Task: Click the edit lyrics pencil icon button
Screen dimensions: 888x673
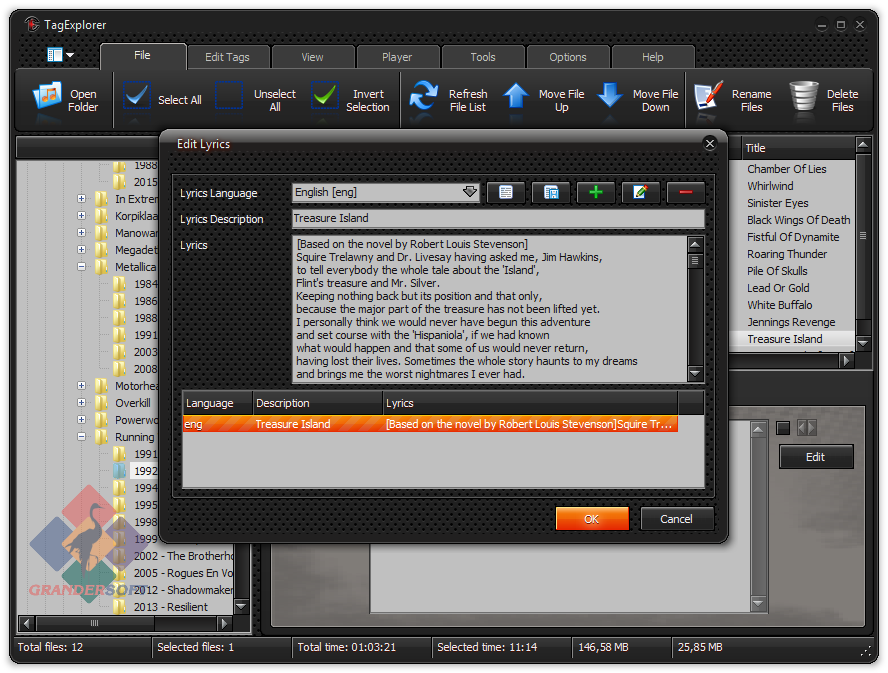Action: click(x=640, y=193)
